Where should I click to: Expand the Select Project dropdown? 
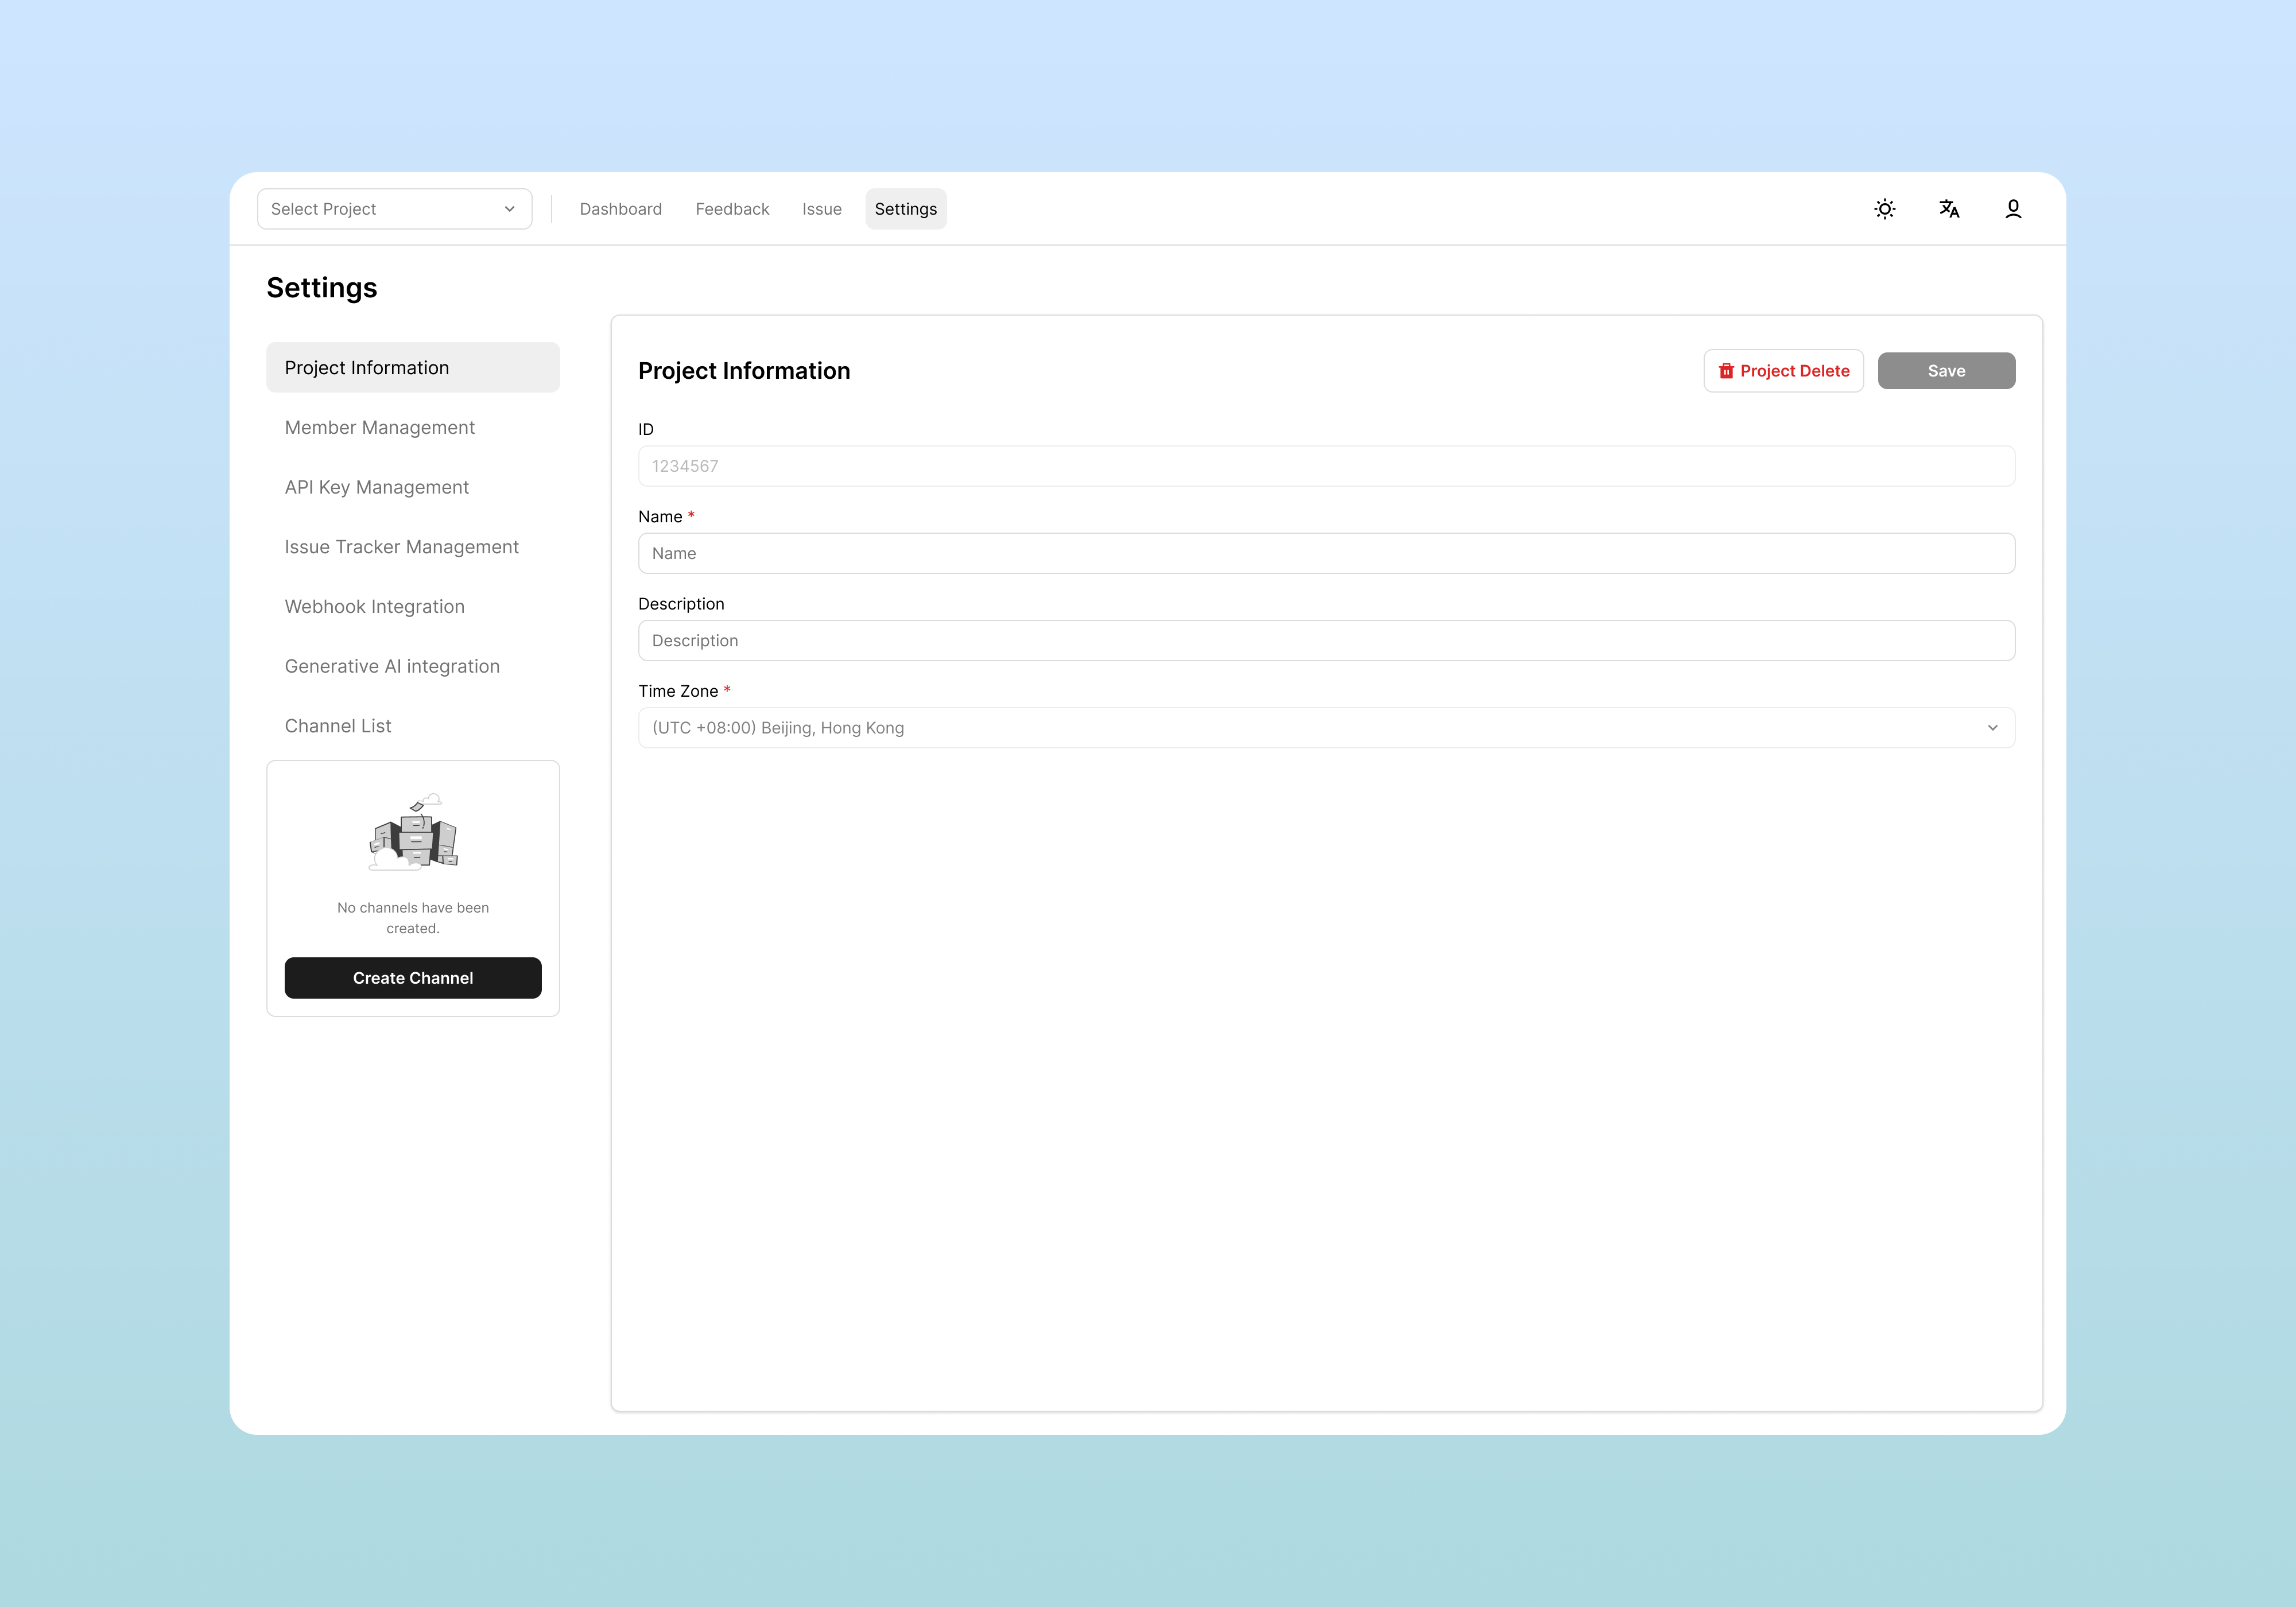click(x=394, y=209)
